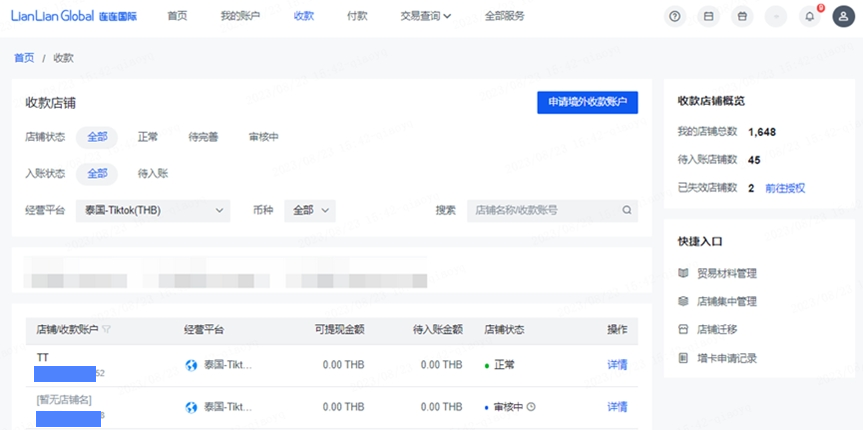Click the 店铺名称/收款账号 search field

point(553,211)
